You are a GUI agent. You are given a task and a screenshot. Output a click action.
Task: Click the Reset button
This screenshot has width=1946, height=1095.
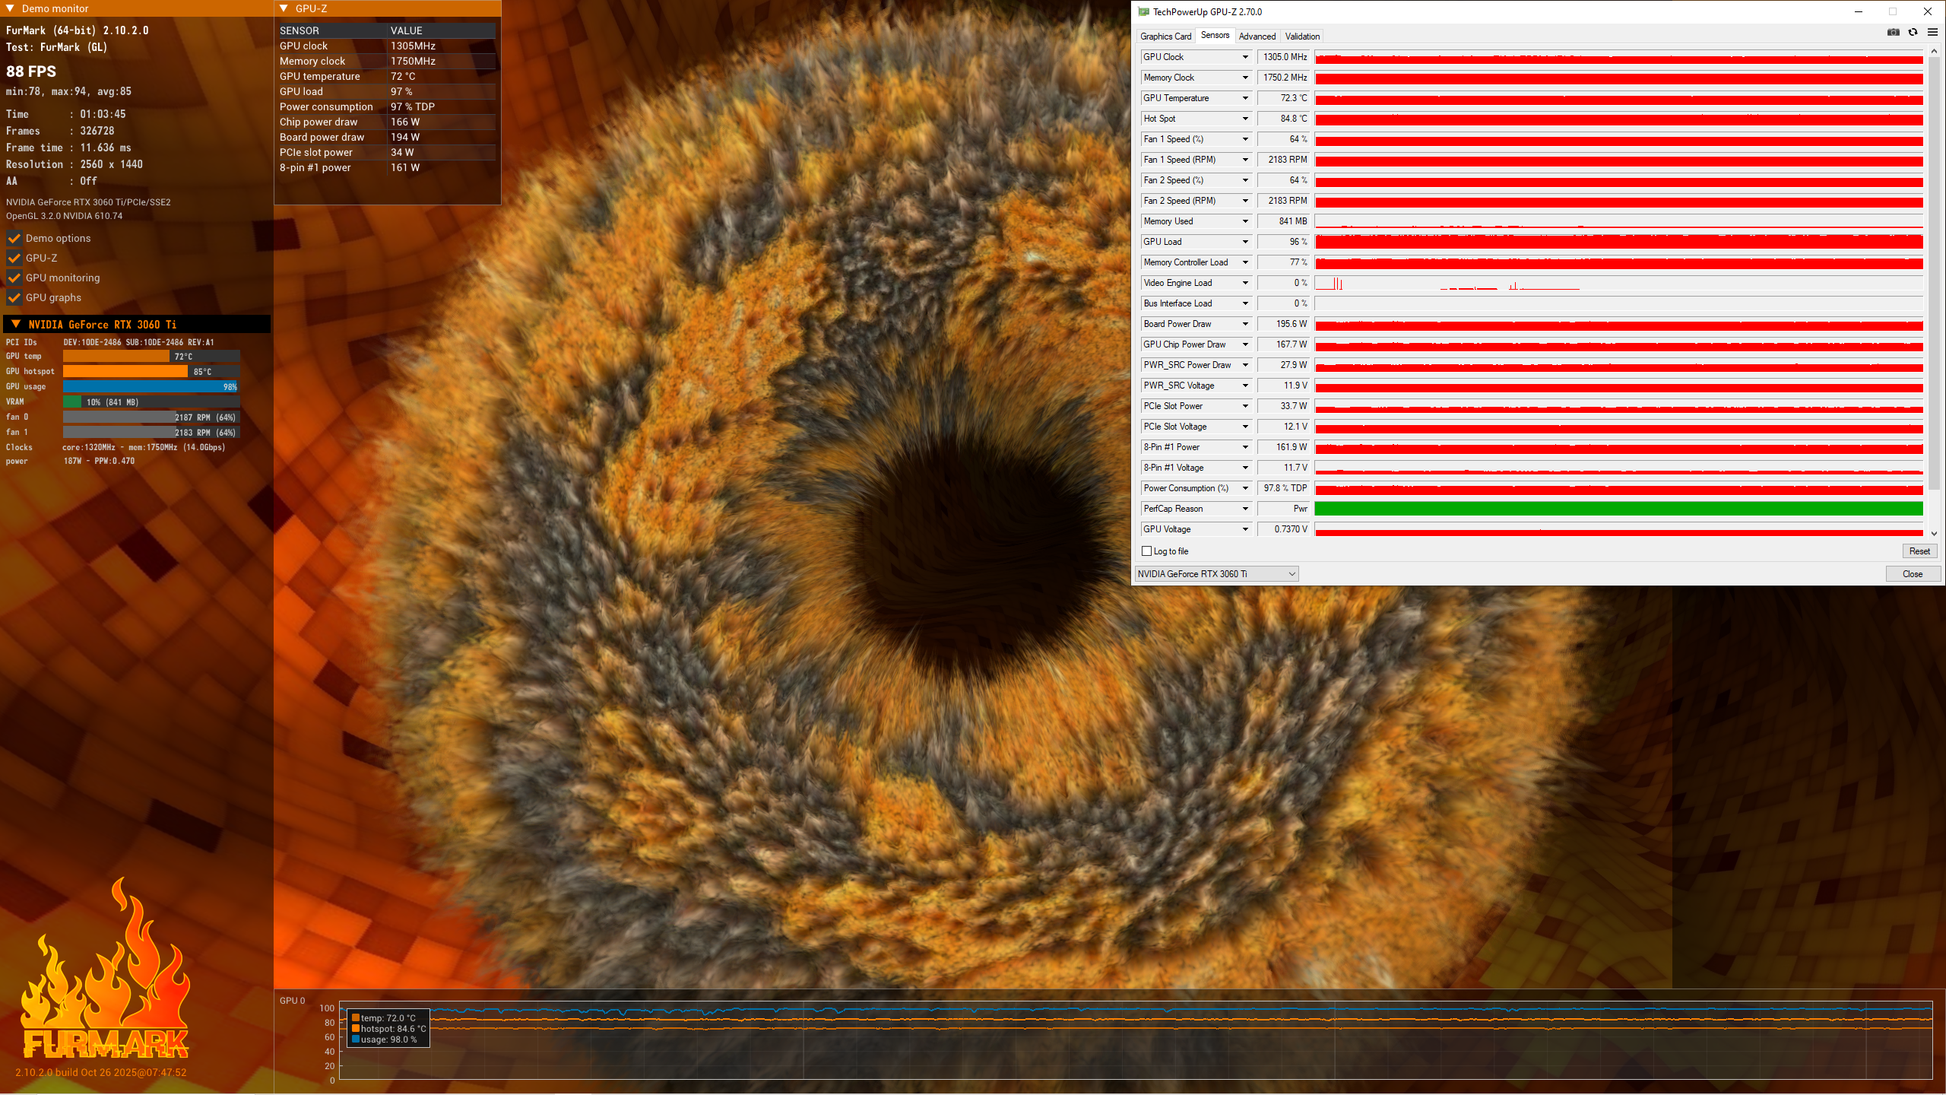1919,551
